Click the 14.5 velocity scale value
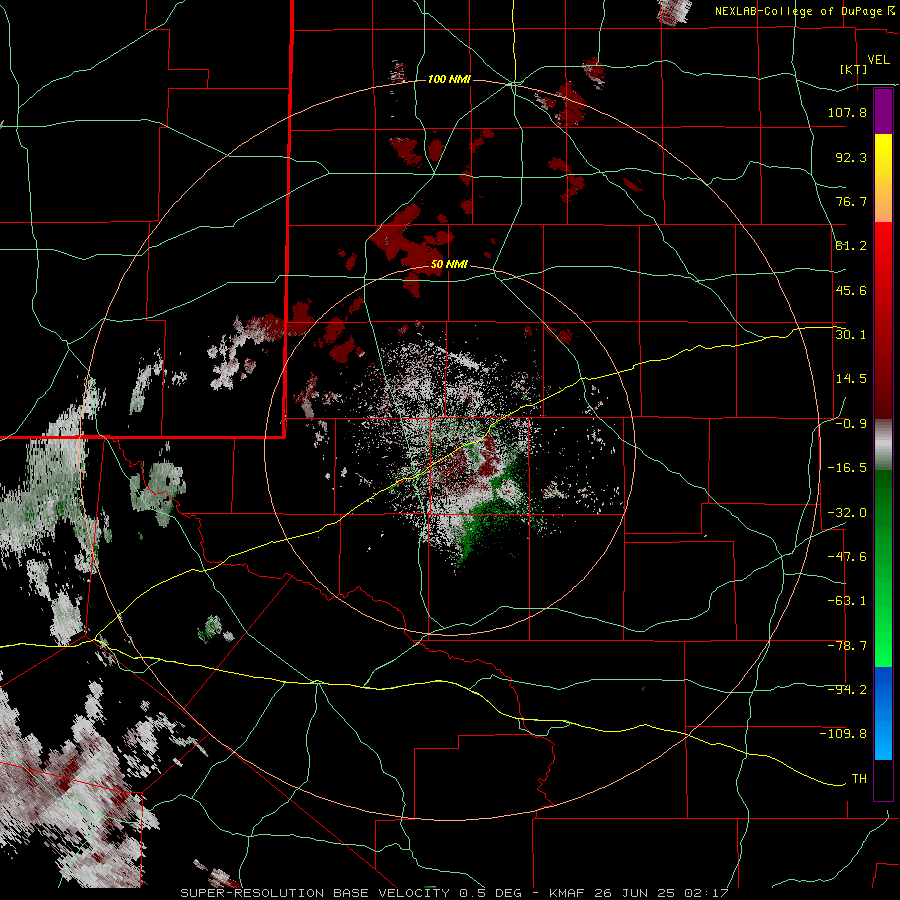 (851, 379)
